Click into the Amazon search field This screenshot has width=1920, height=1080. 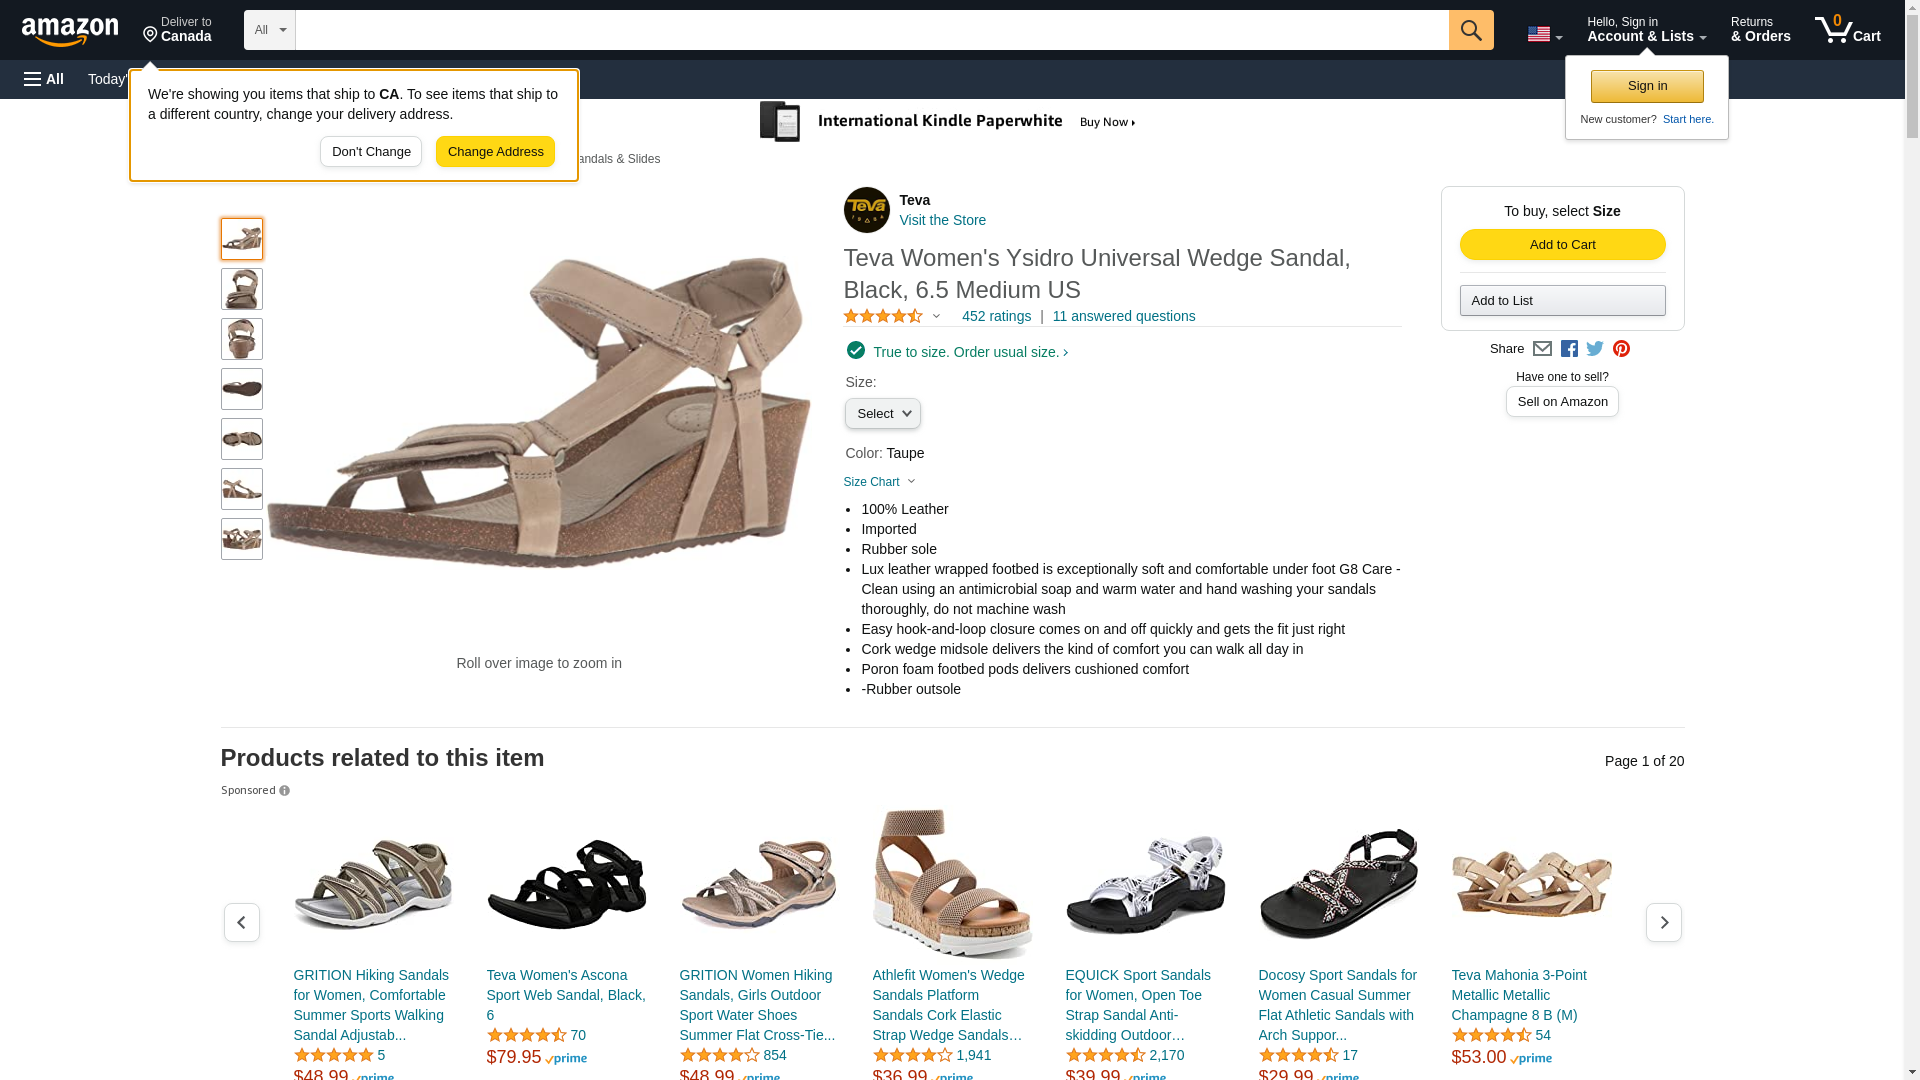872,30
